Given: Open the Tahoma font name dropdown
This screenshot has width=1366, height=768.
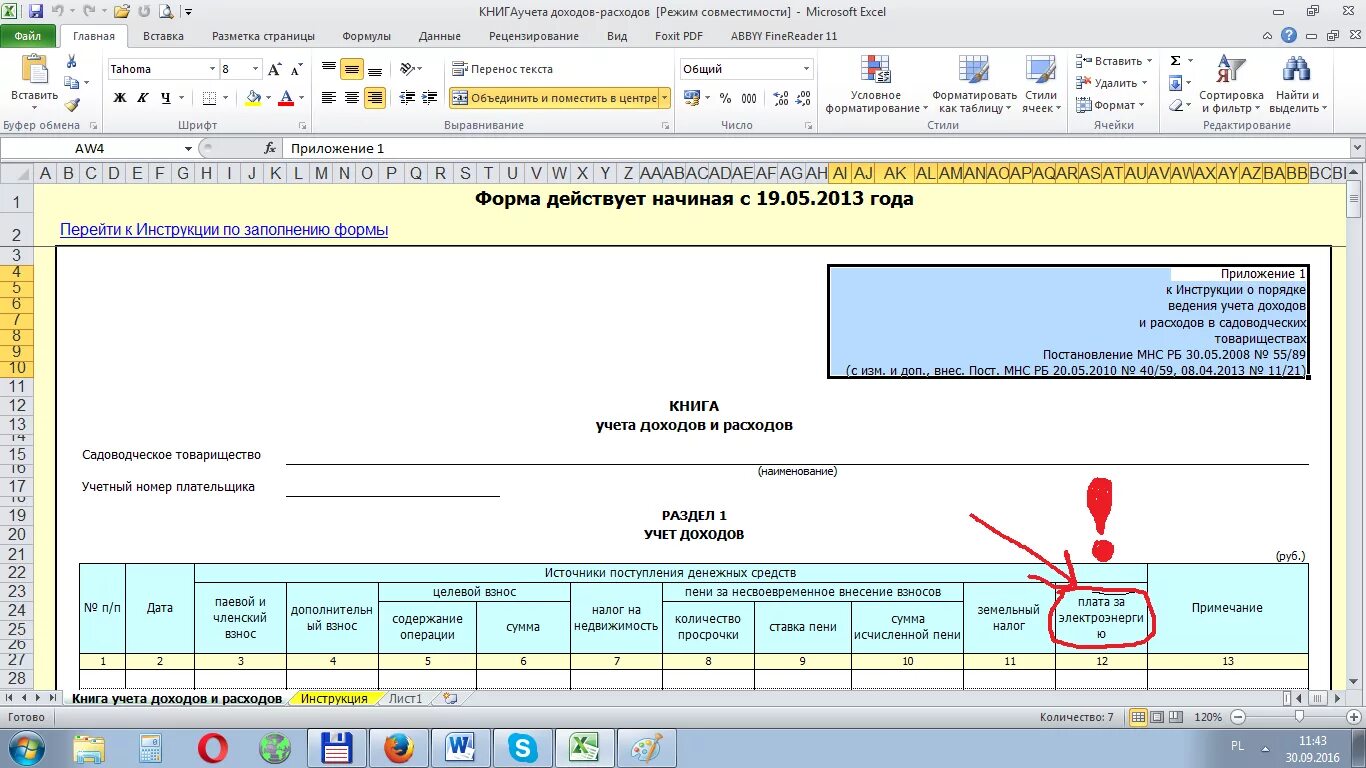Looking at the screenshot, I should 212,69.
